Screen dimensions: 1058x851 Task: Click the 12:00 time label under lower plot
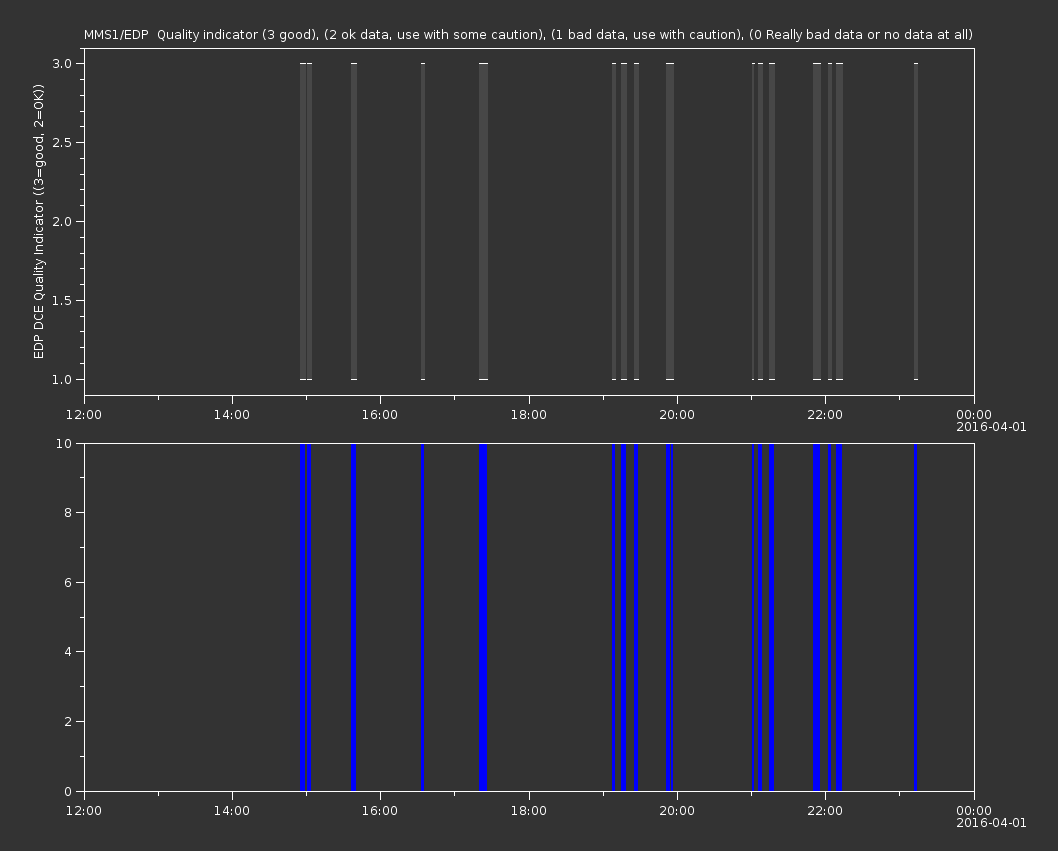point(84,811)
